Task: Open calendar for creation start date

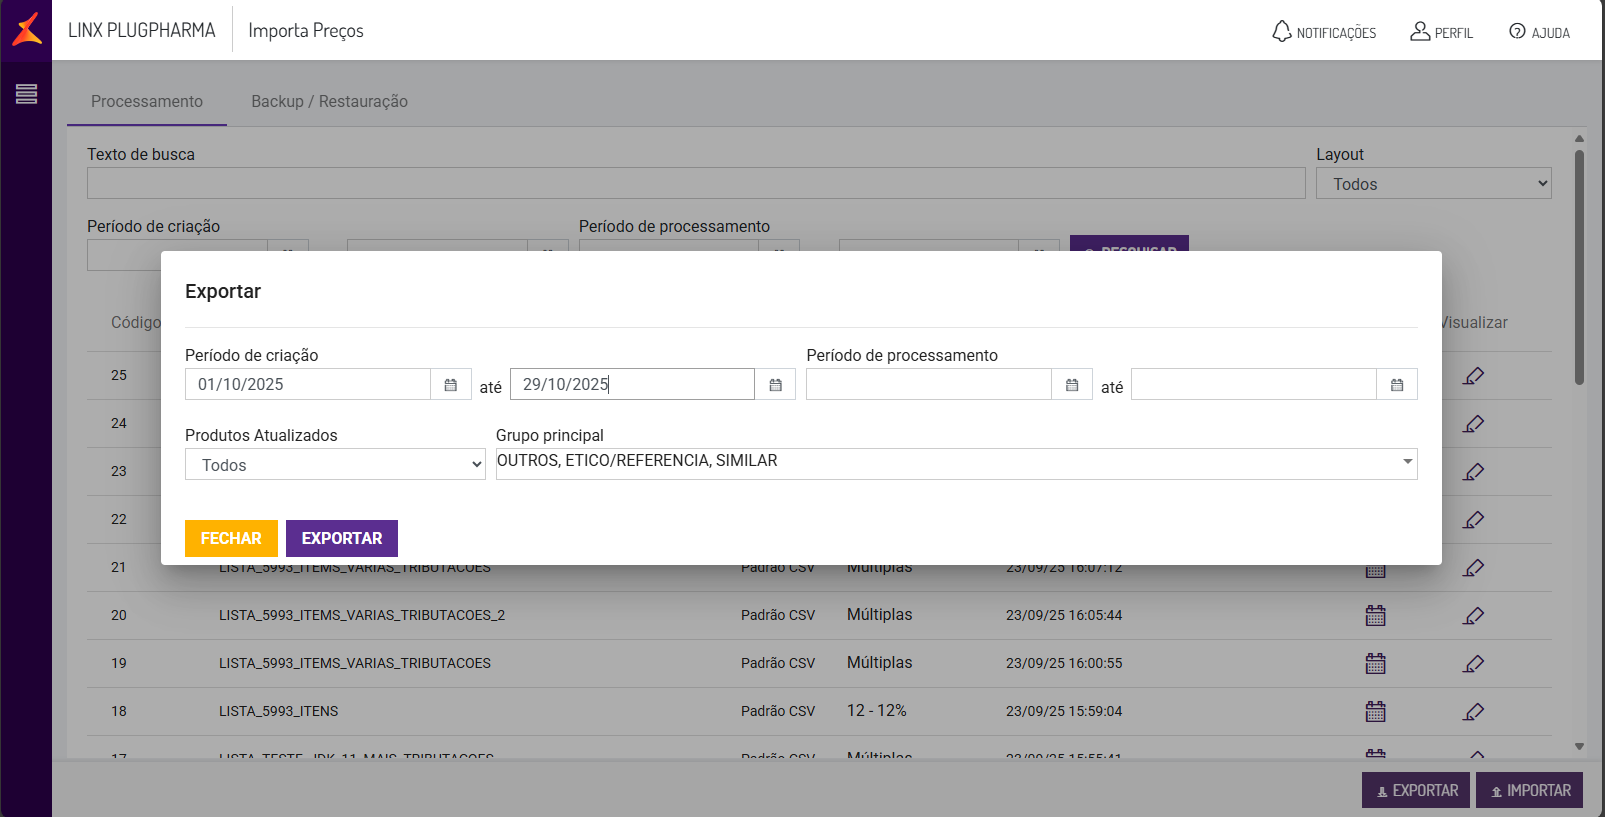Action: 451,385
